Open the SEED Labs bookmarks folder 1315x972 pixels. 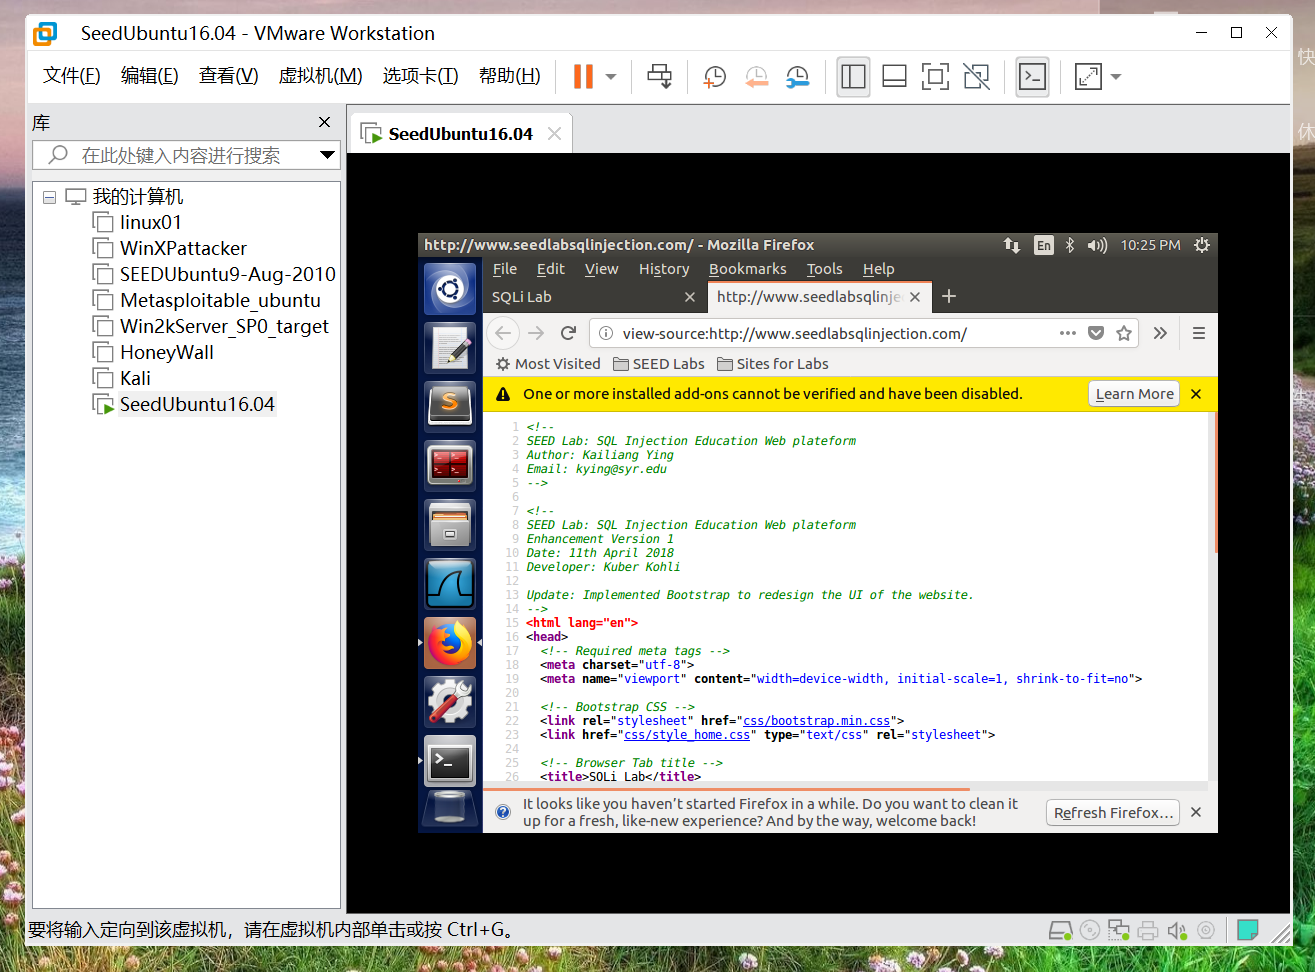[659, 364]
